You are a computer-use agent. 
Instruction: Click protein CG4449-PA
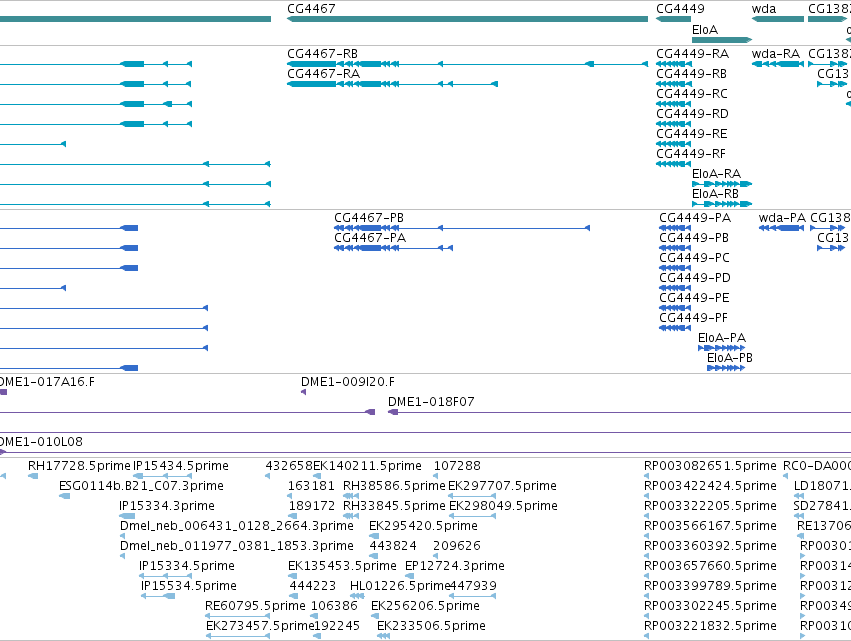(675, 228)
